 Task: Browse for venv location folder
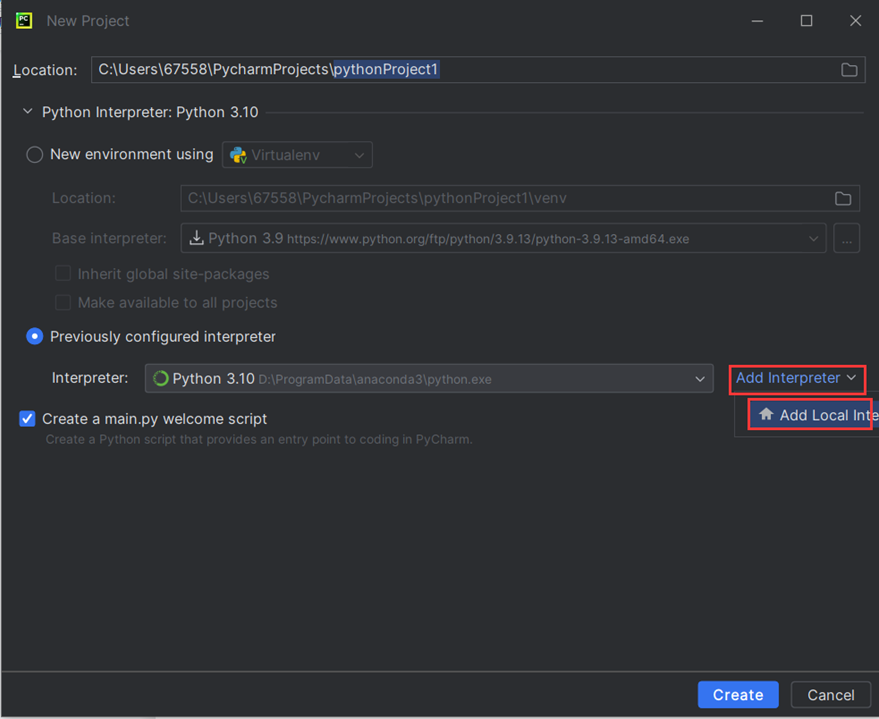tap(843, 198)
